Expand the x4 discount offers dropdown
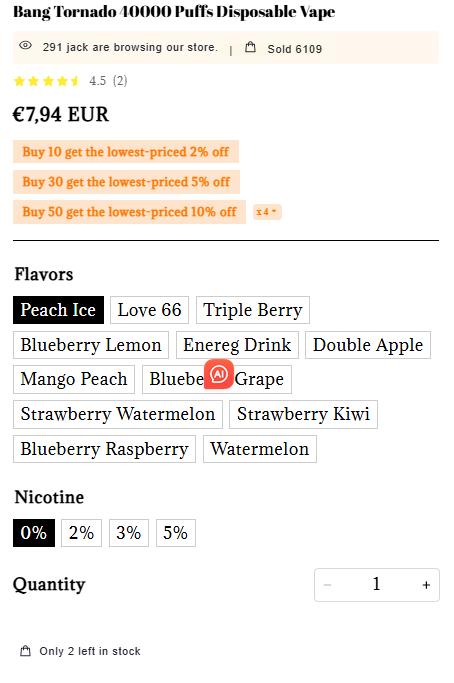The width and height of the screenshot is (454, 683). [x=267, y=212]
